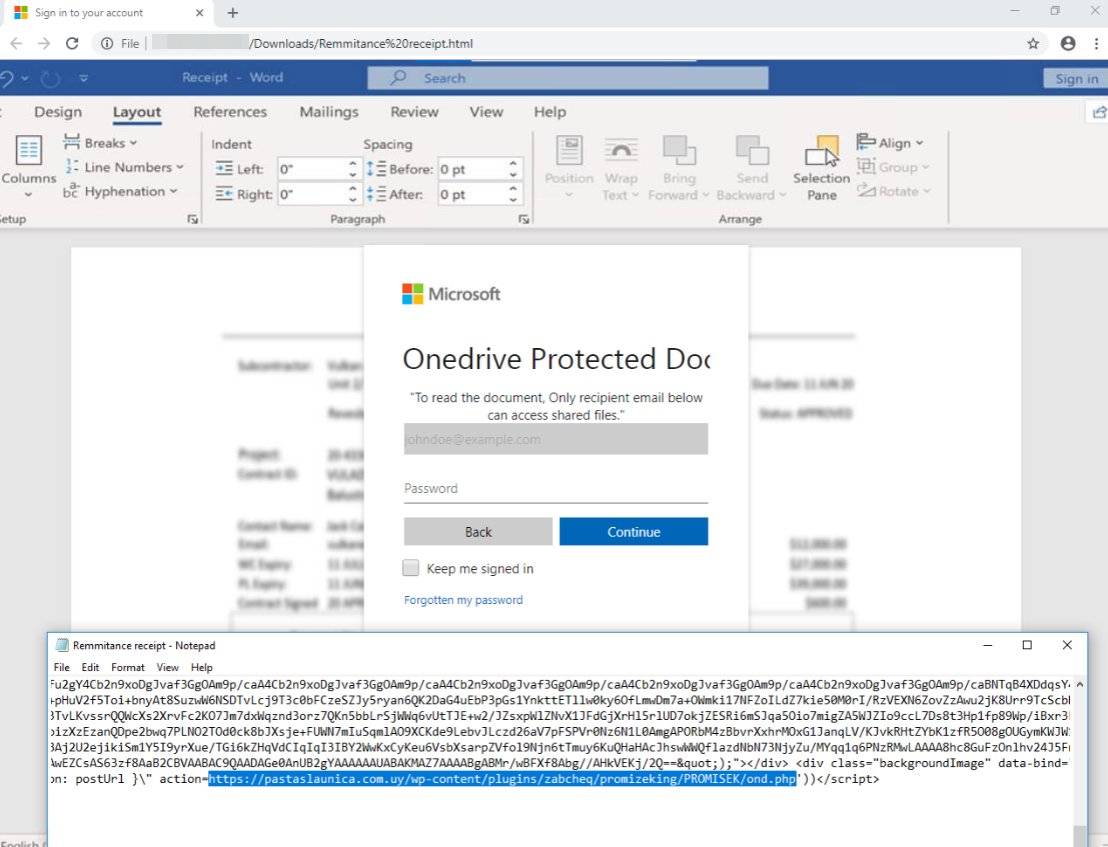Click the Notepad vertical scrollbar up arrow
Viewport: 1108px width, 847px height.
coord(1080,685)
